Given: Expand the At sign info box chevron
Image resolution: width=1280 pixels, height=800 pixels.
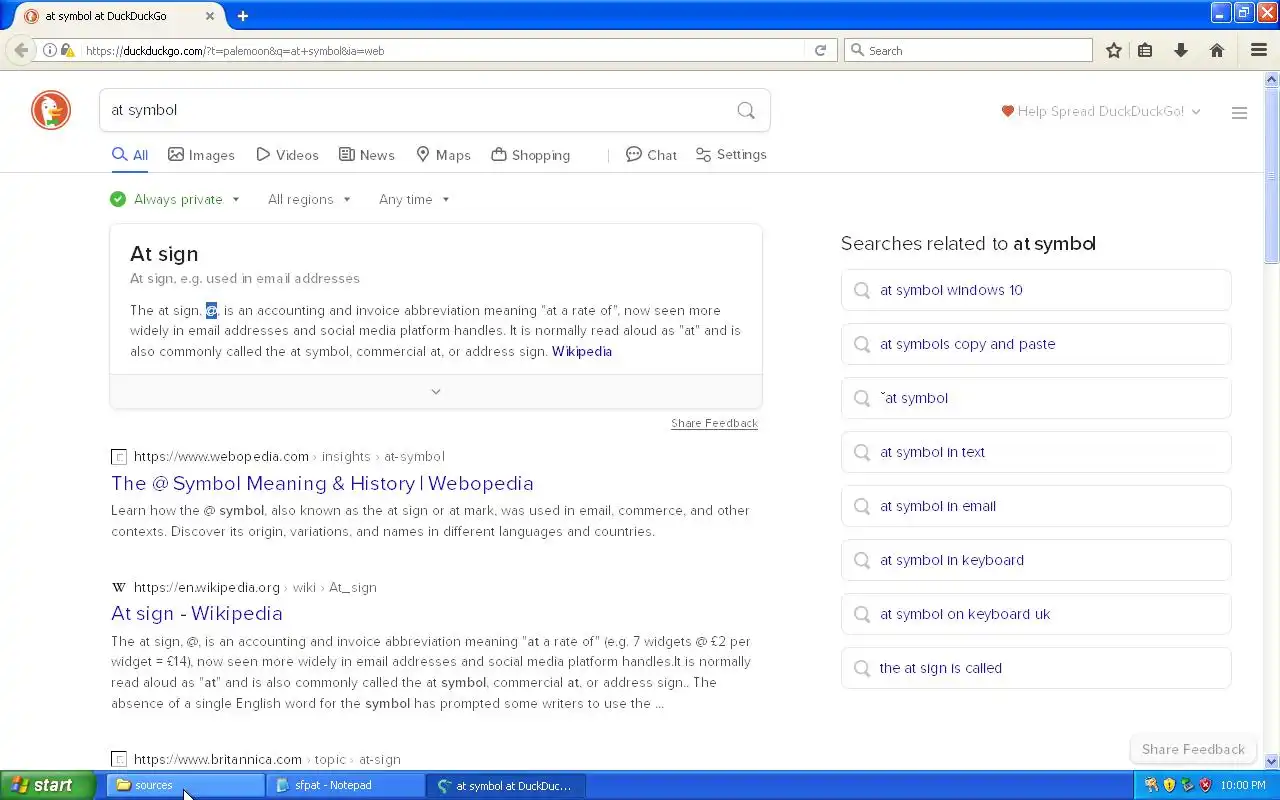Looking at the screenshot, I should [x=436, y=392].
